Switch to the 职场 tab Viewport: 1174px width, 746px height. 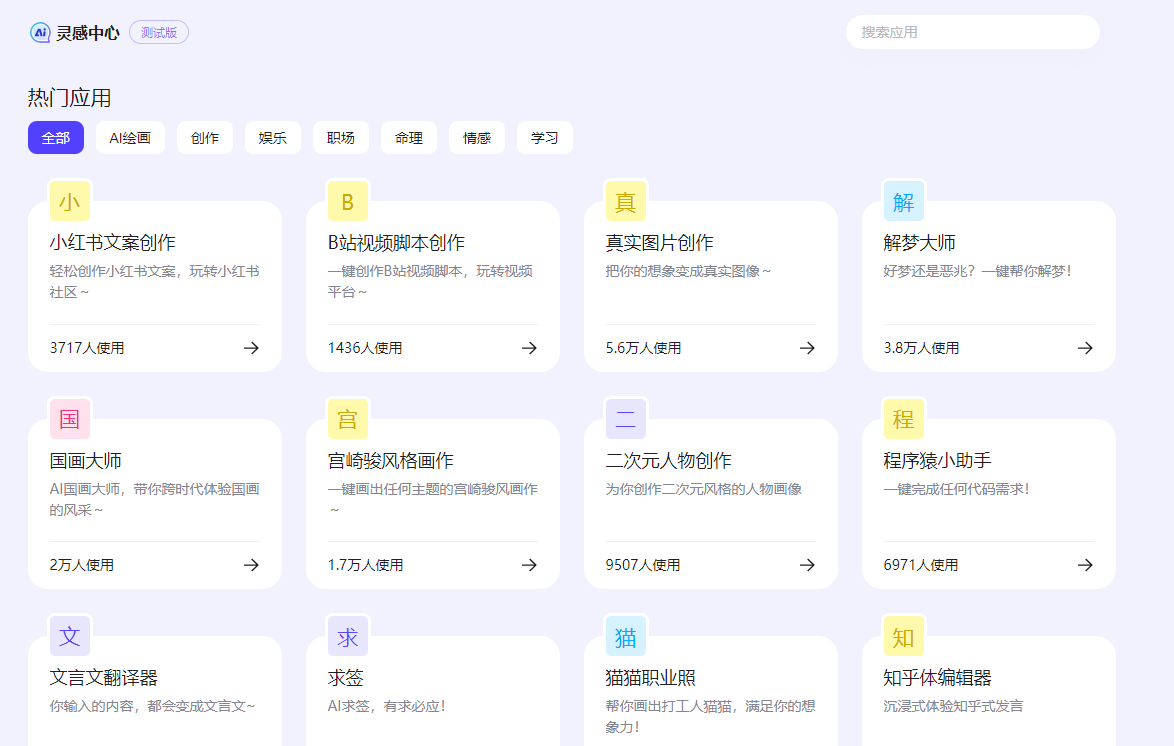click(341, 138)
